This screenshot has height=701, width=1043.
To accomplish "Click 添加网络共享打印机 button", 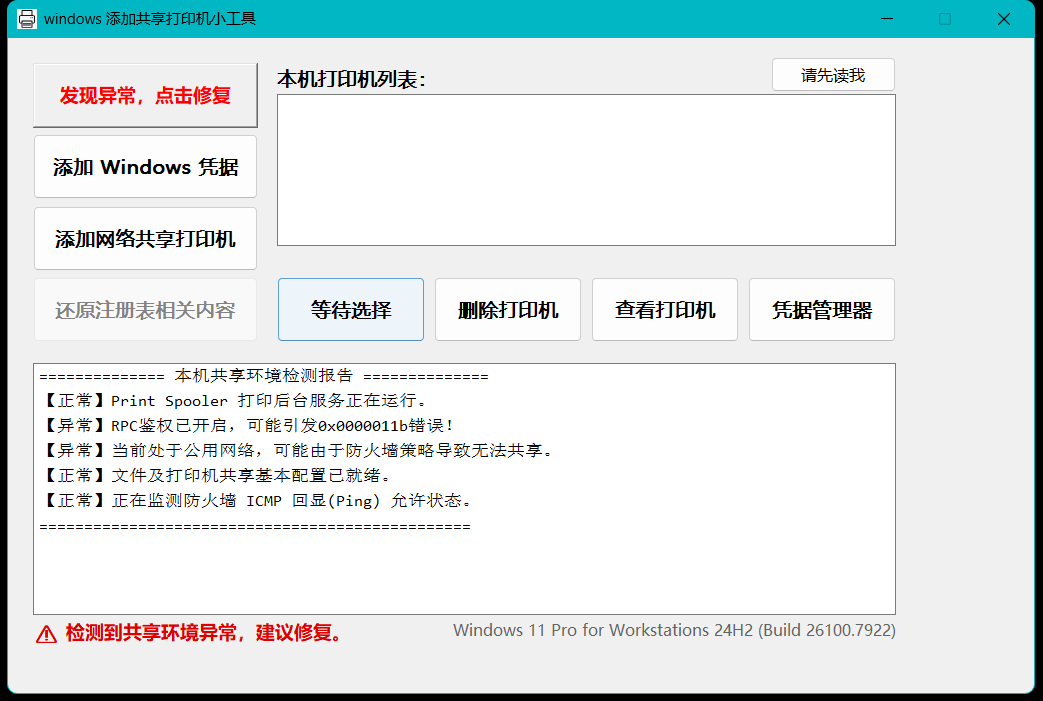I will tap(145, 238).
